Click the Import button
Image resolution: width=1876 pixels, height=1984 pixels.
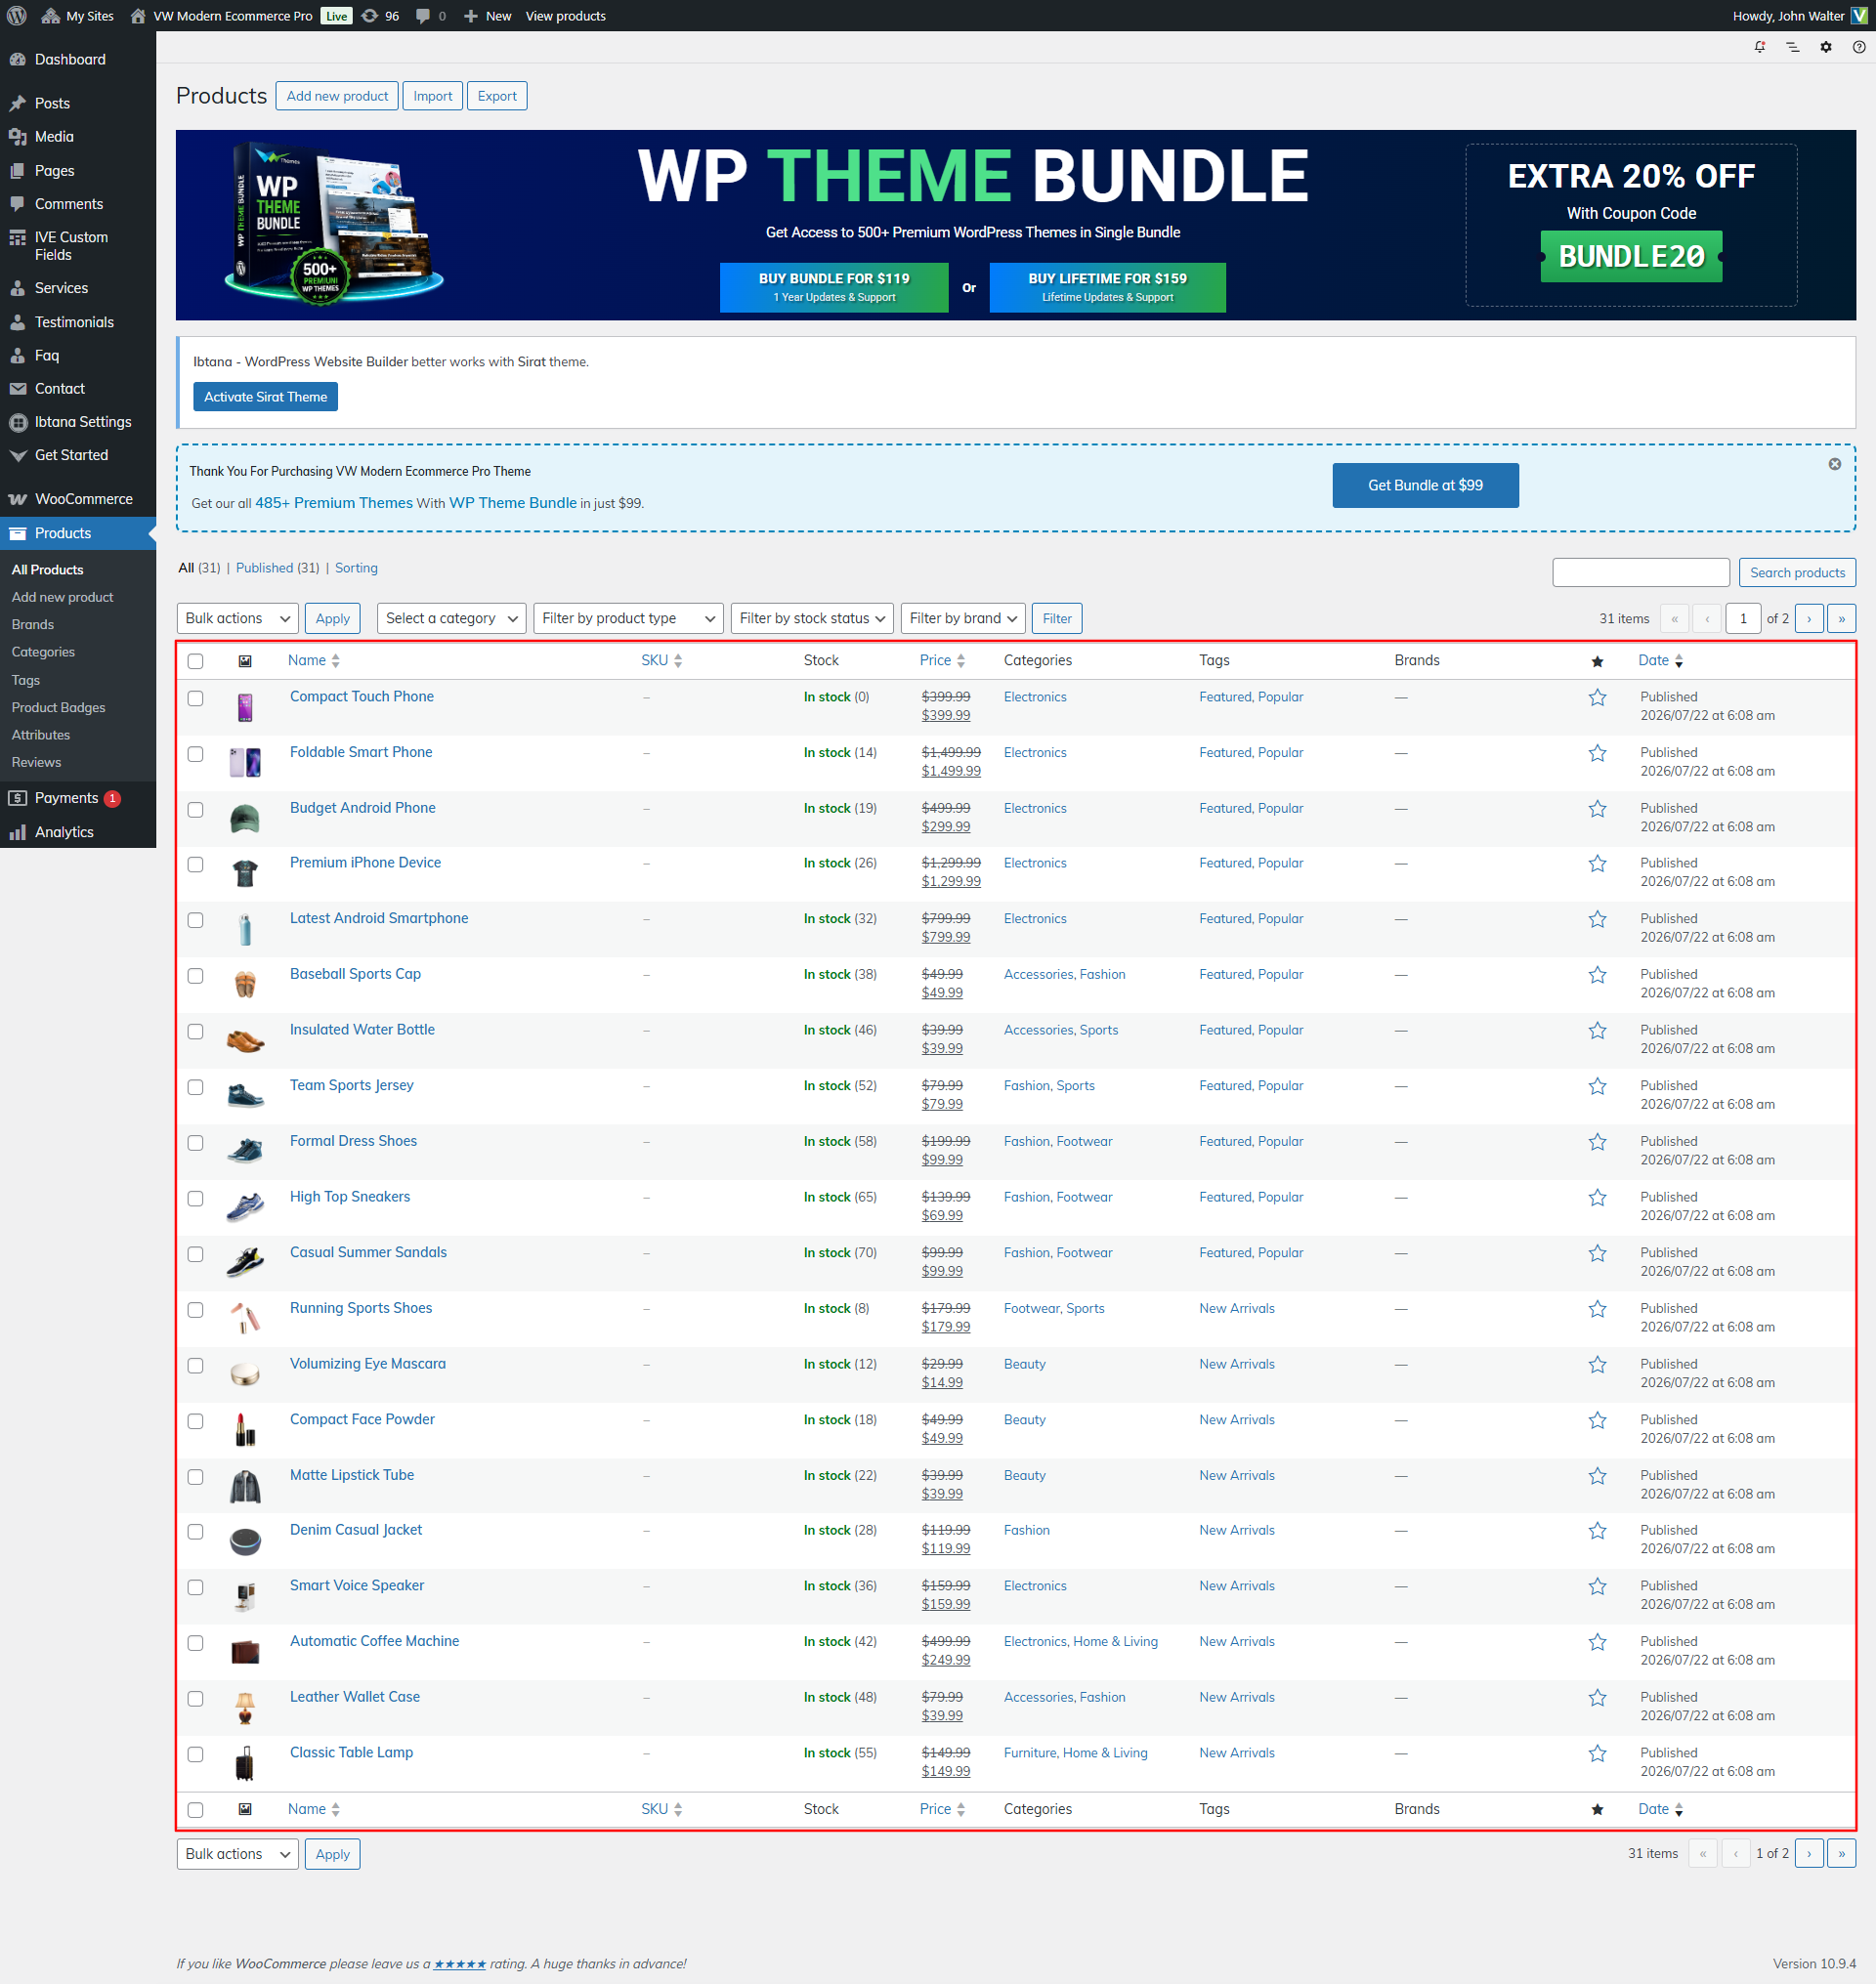click(433, 96)
